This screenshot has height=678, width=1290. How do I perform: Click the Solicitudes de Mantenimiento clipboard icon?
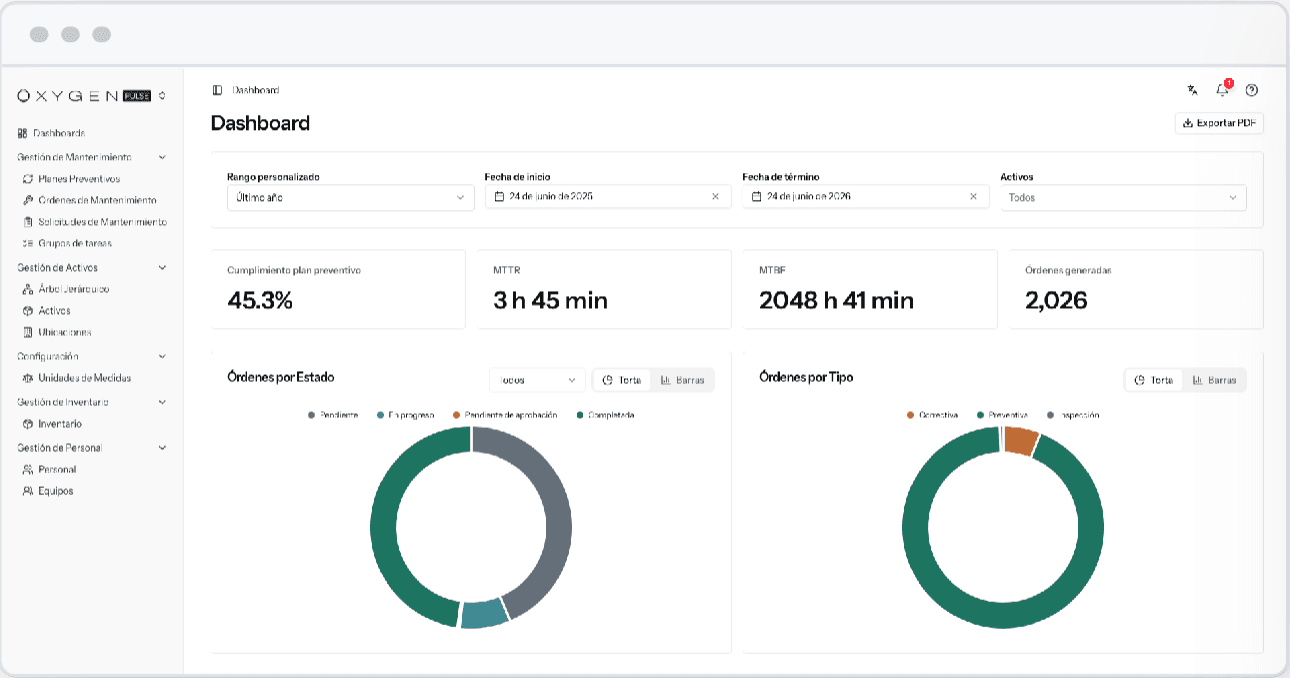(x=28, y=222)
